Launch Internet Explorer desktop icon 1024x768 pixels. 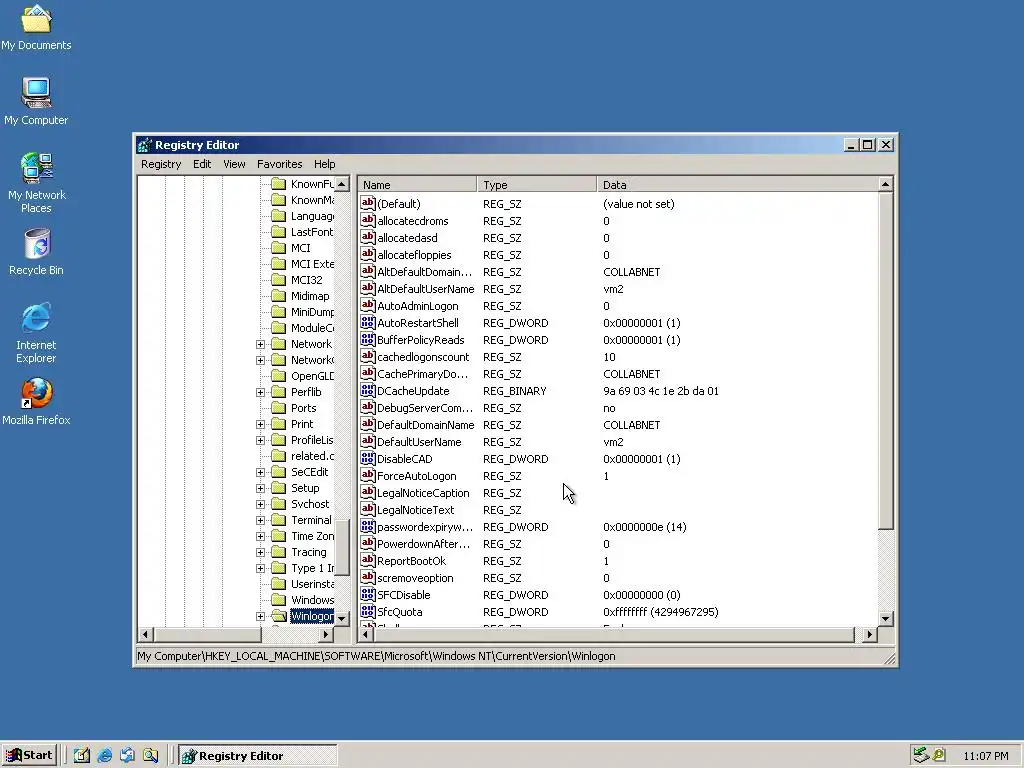pos(36,332)
